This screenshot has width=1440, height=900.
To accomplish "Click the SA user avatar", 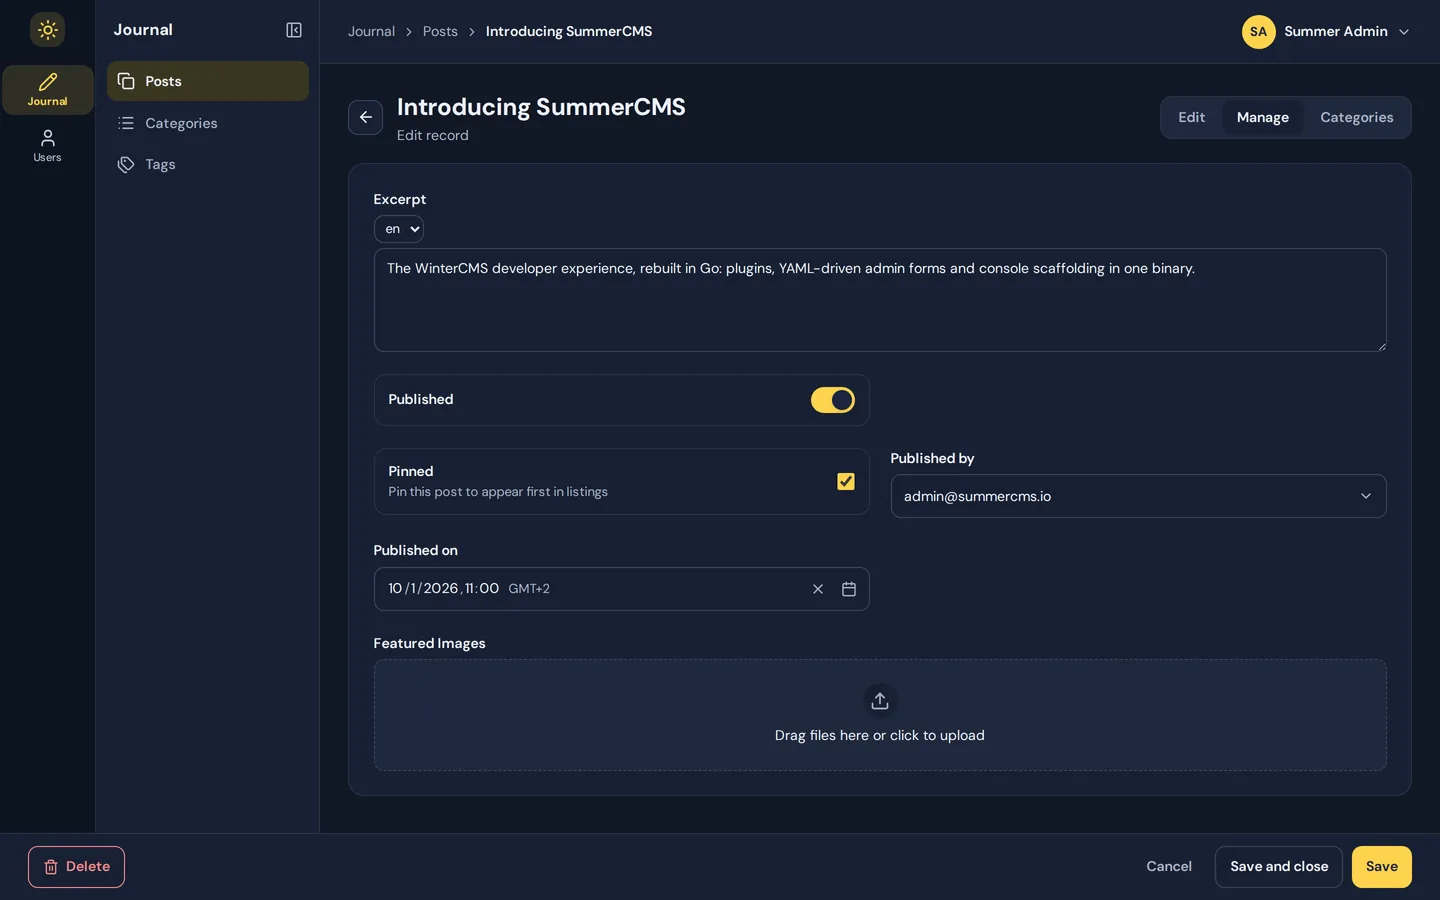I will 1258,31.
